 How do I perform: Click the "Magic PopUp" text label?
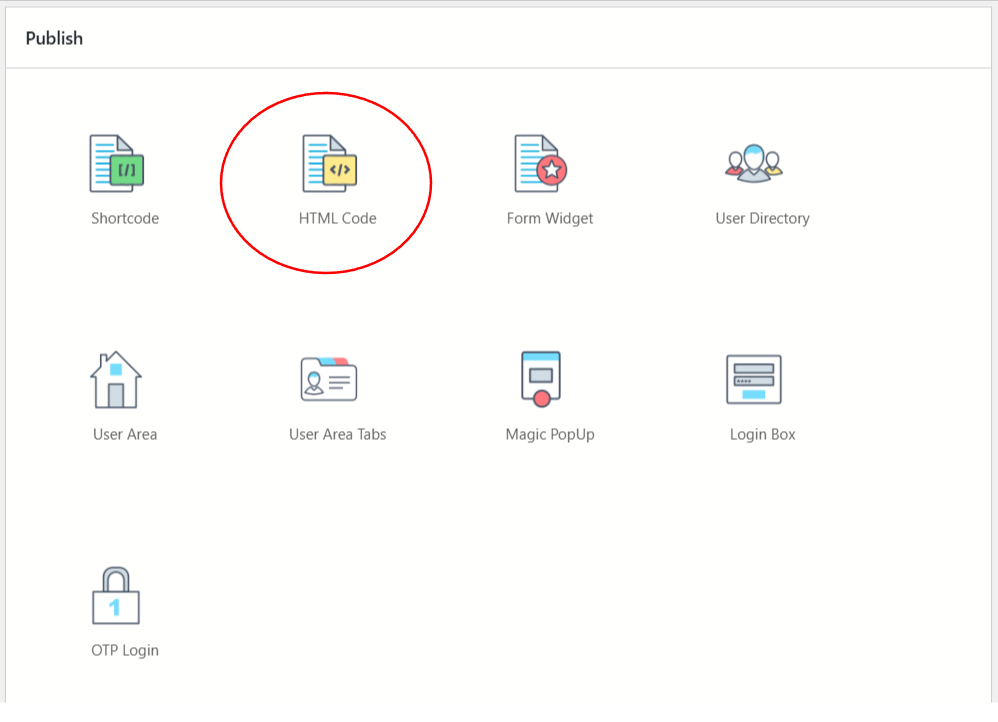pos(550,434)
